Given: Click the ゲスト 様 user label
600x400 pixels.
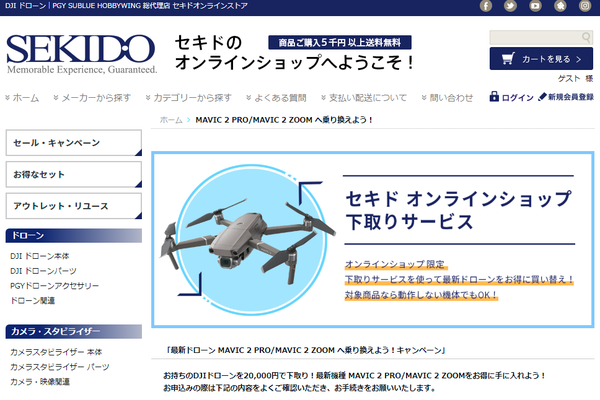Looking at the screenshot, I should [x=575, y=78].
